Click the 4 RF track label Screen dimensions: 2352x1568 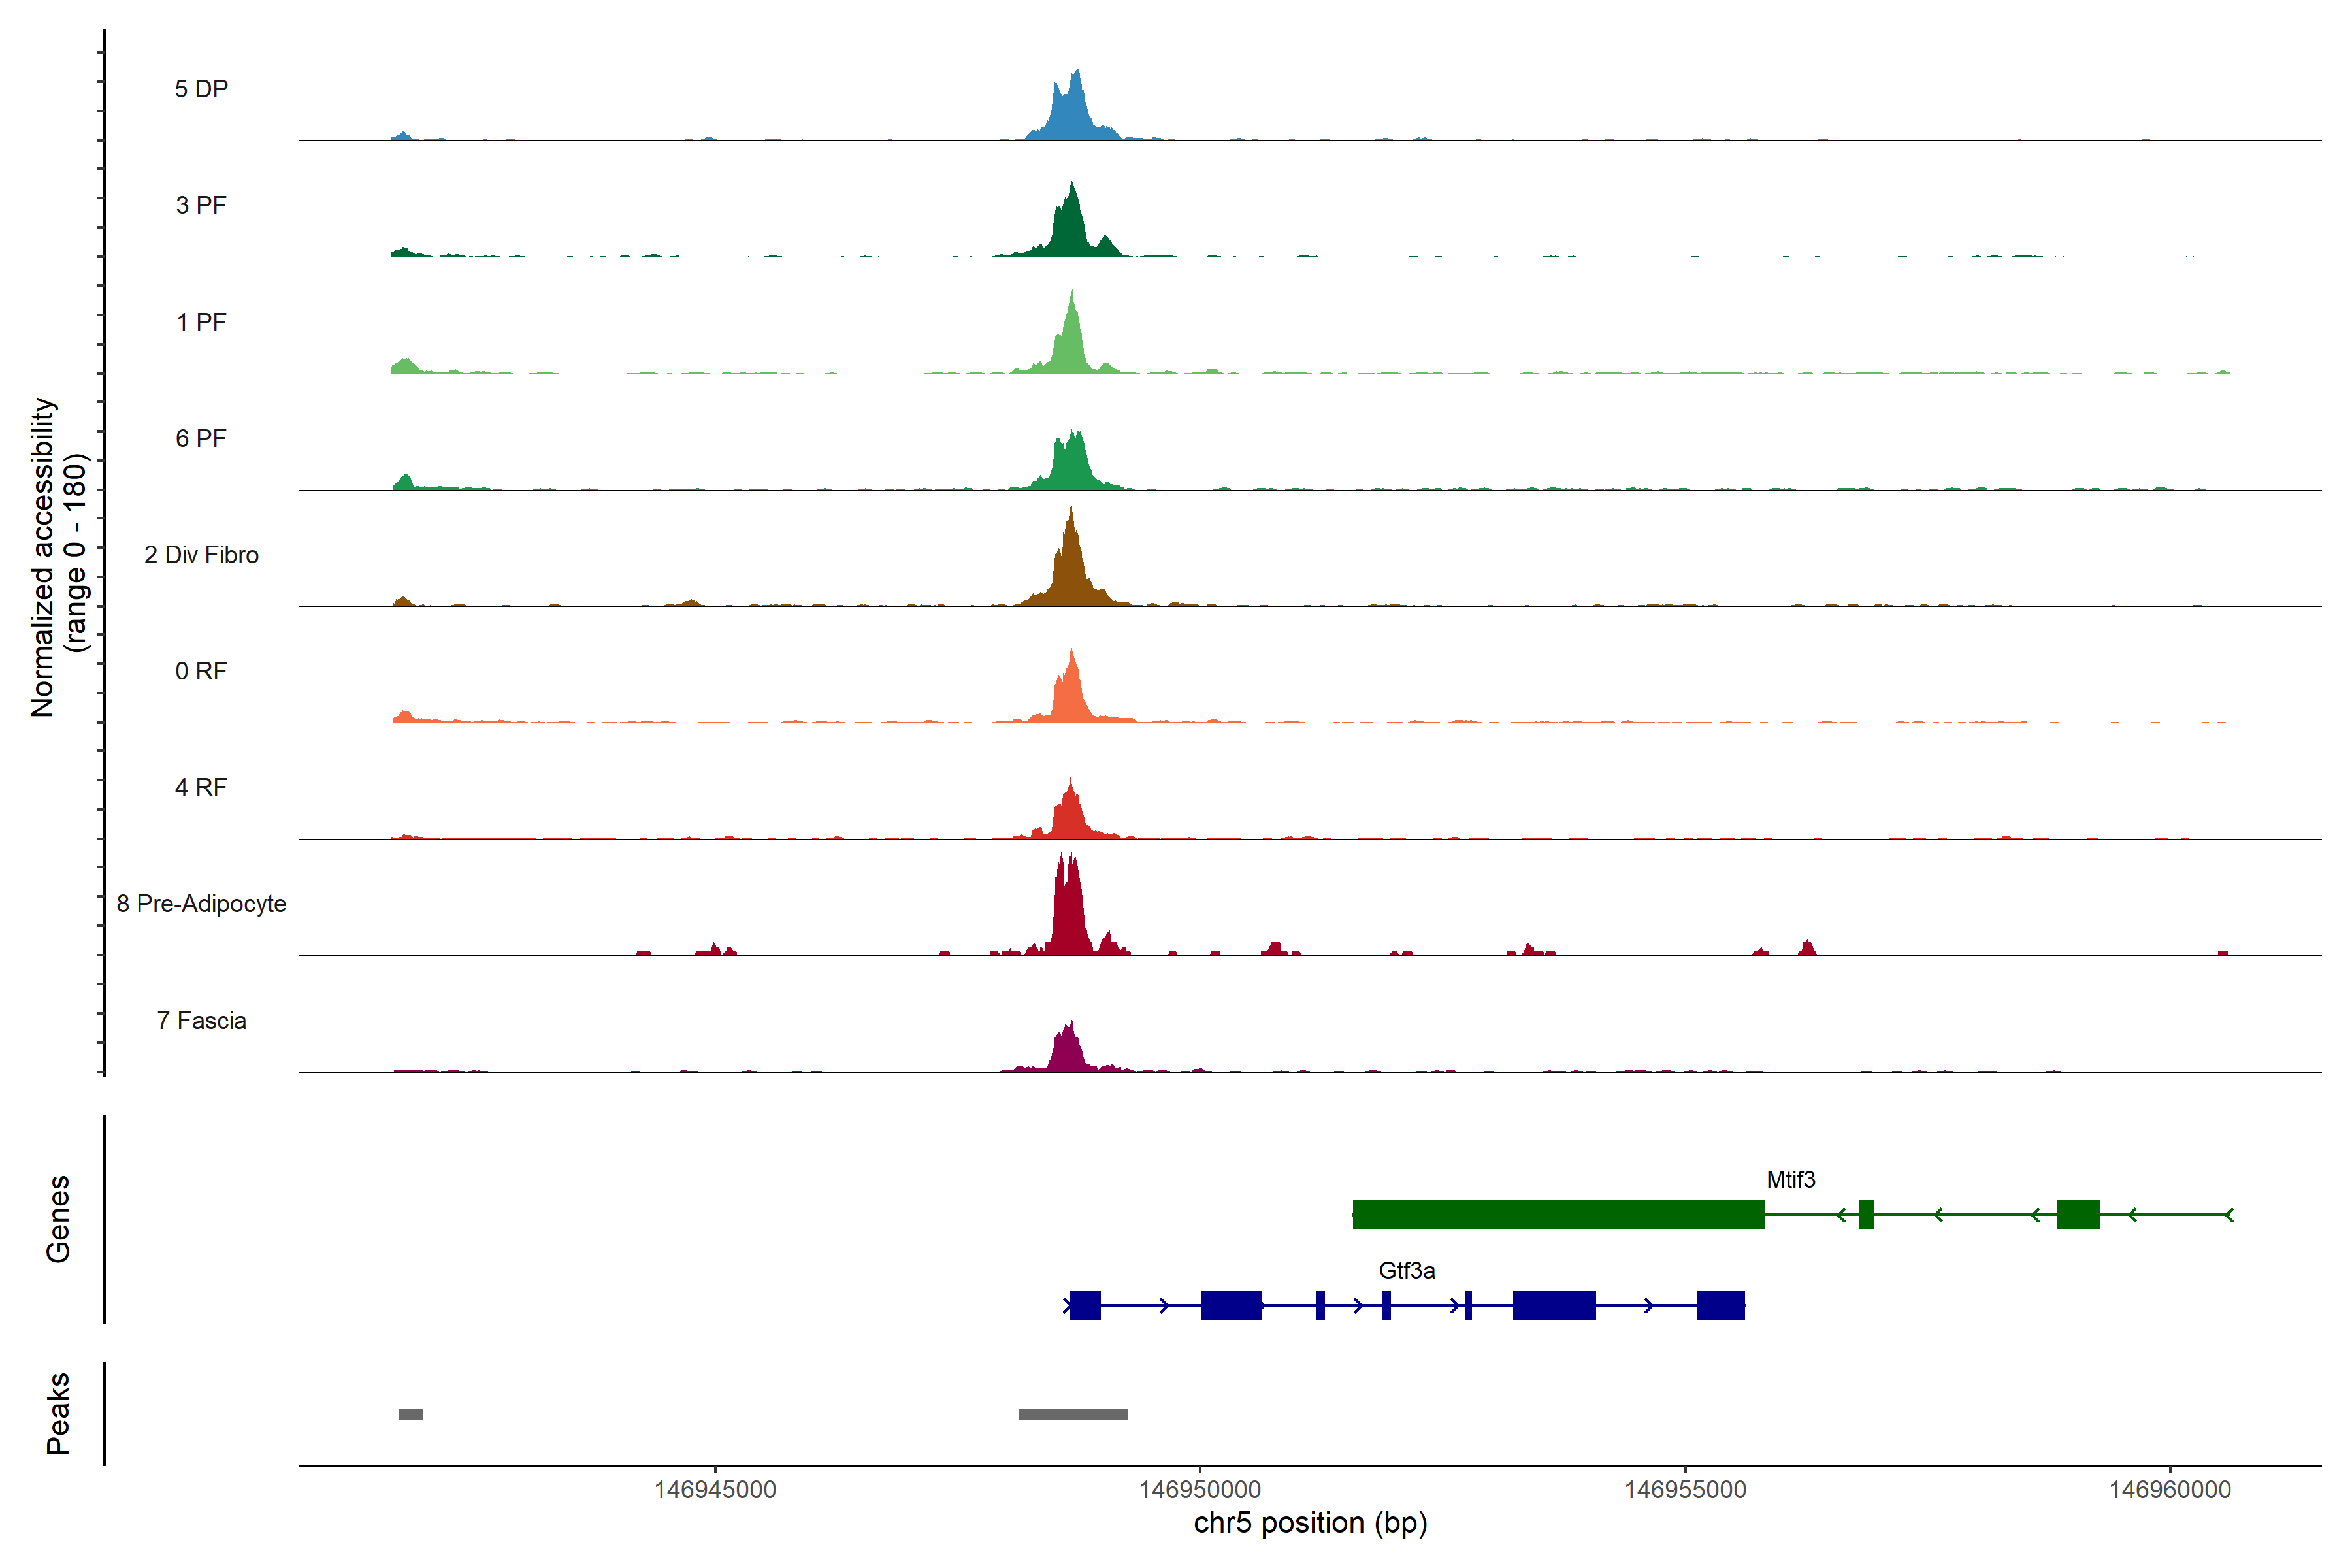[201, 787]
